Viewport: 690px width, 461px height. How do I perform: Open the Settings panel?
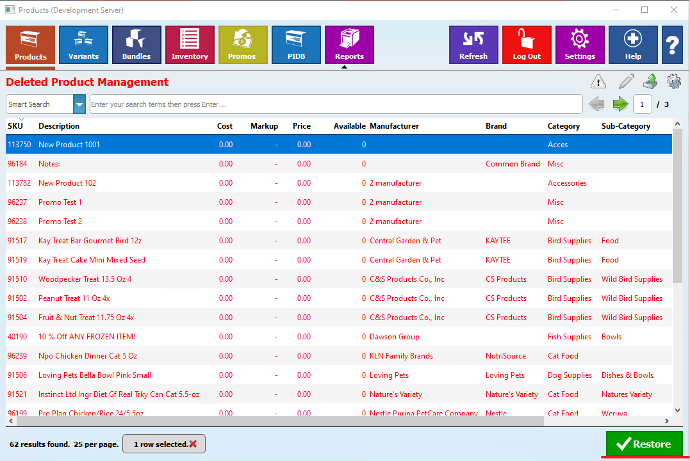point(579,44)
